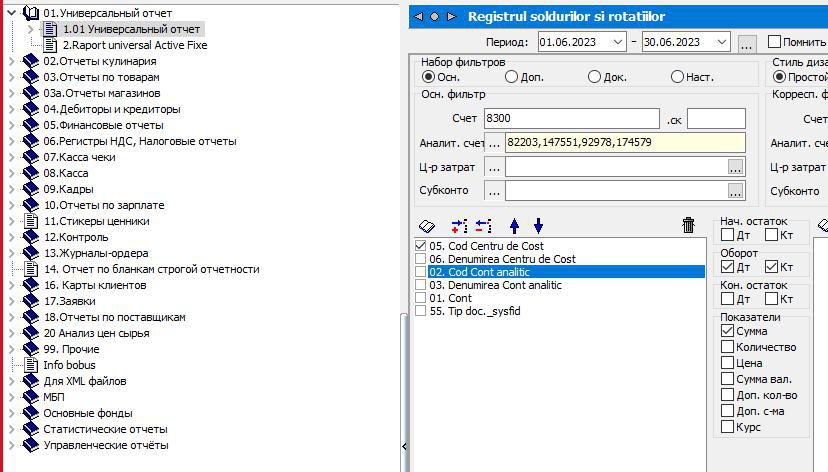
Task: Click the document icon of 1.01 Универсальный отчет
Action: tap(50, 29)
